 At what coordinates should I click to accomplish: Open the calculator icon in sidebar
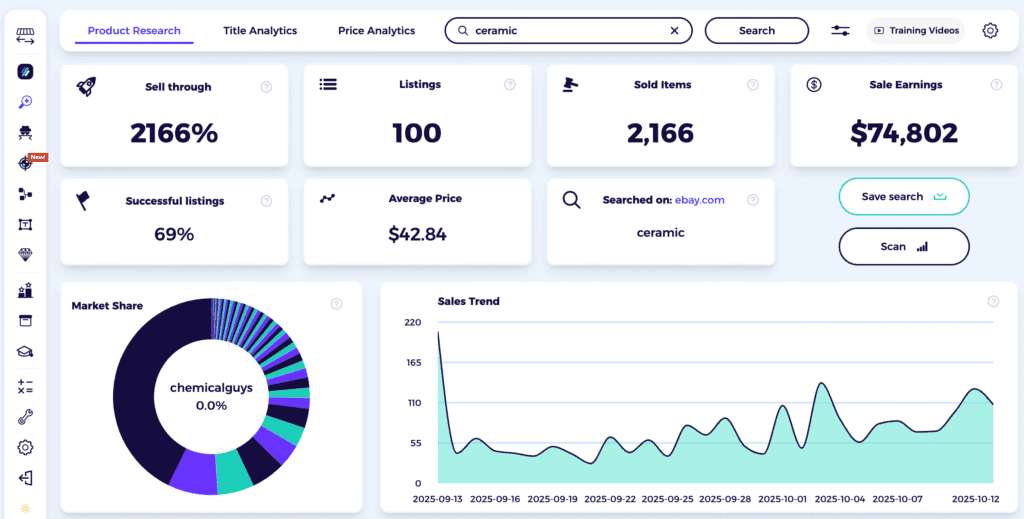coord(25,386)
